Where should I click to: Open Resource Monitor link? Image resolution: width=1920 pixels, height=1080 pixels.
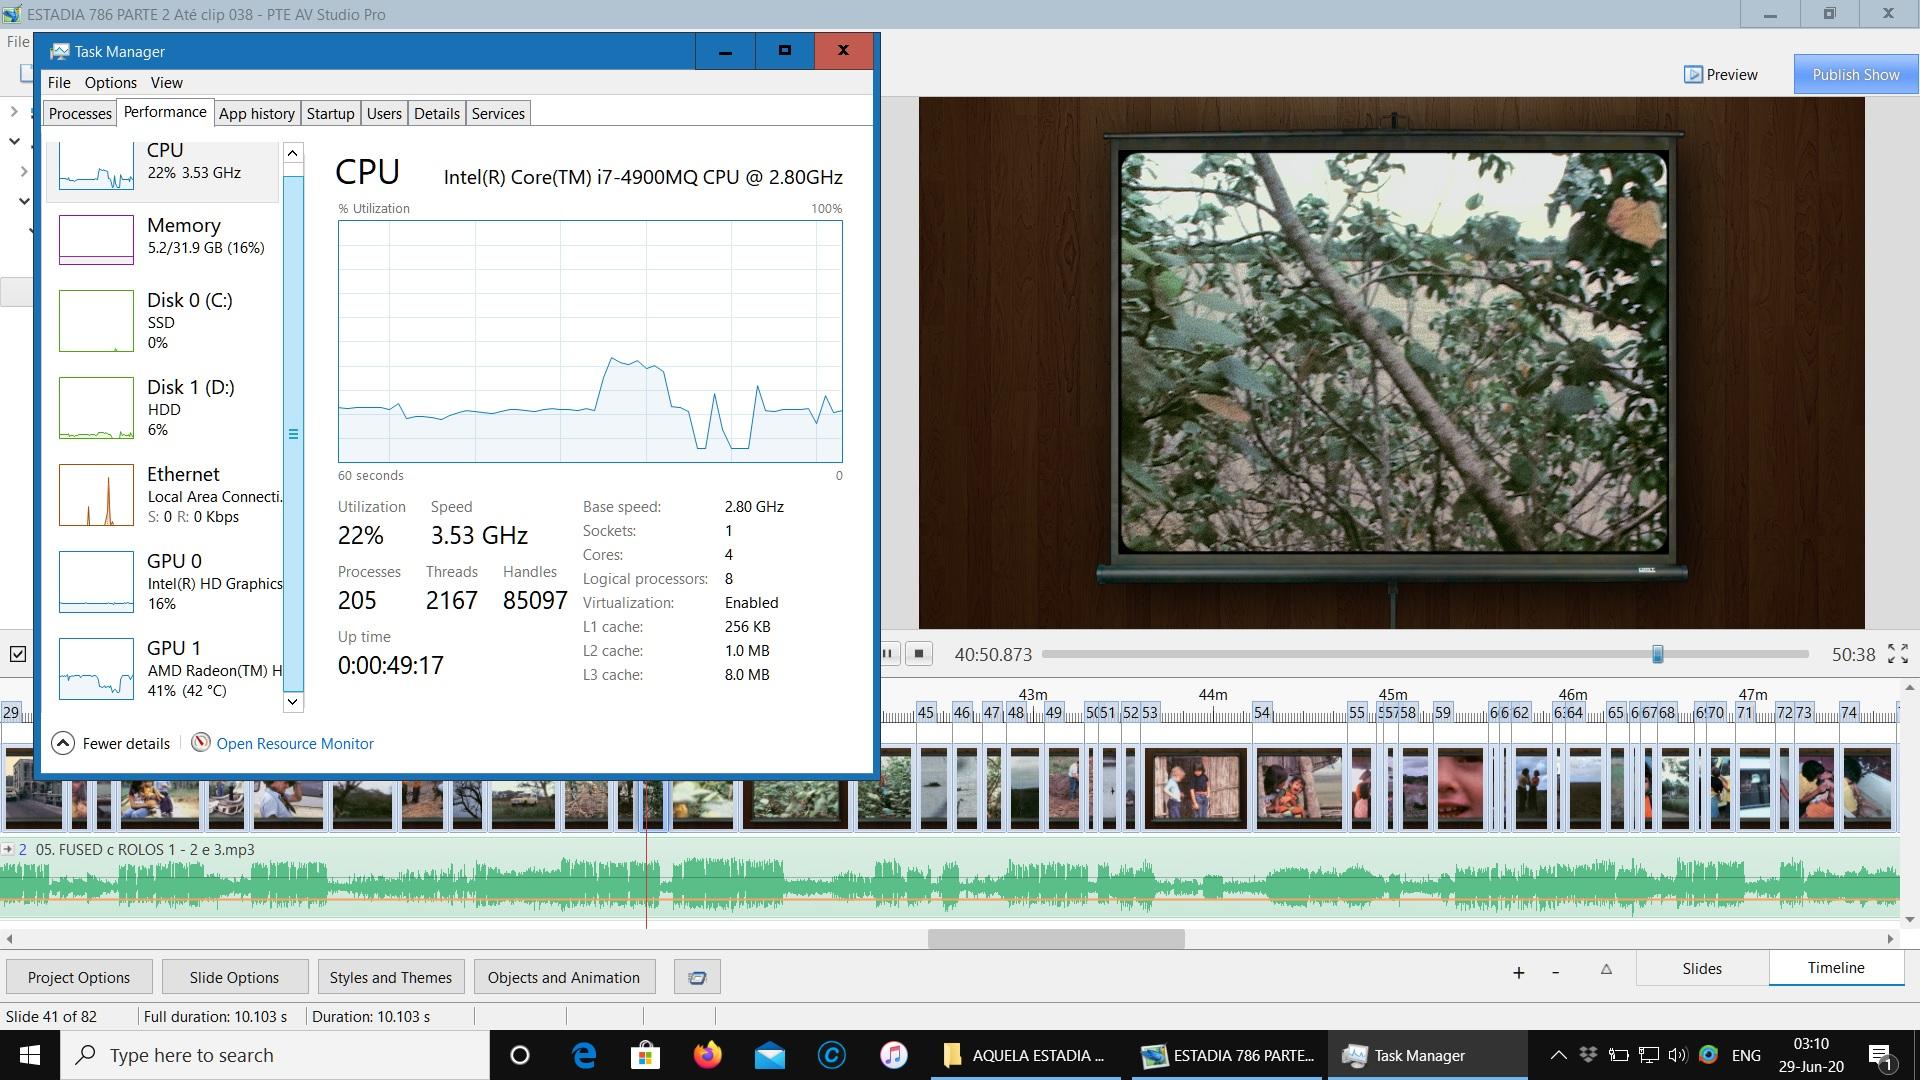pyautogui.click(x=295, y=743)
